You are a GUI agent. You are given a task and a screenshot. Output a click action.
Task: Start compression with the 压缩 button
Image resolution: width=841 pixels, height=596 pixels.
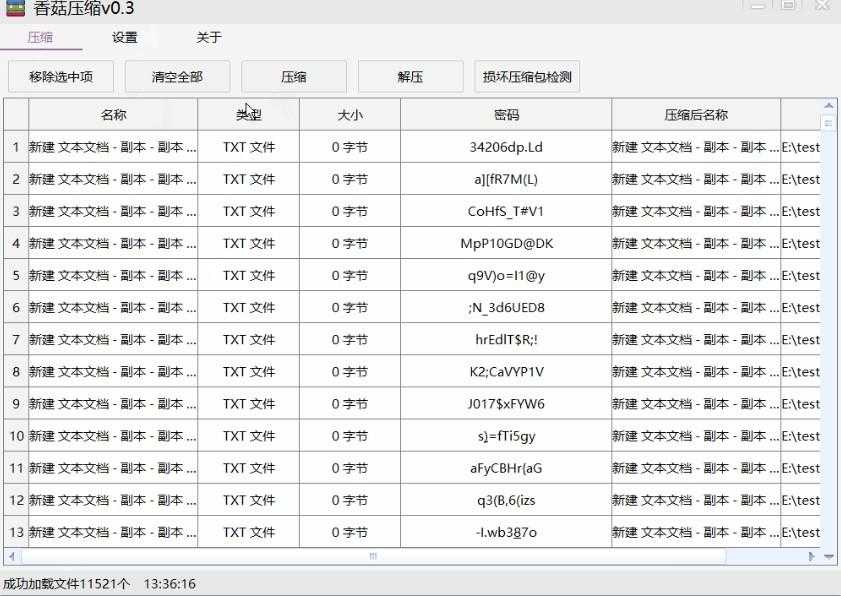[293, 76]
